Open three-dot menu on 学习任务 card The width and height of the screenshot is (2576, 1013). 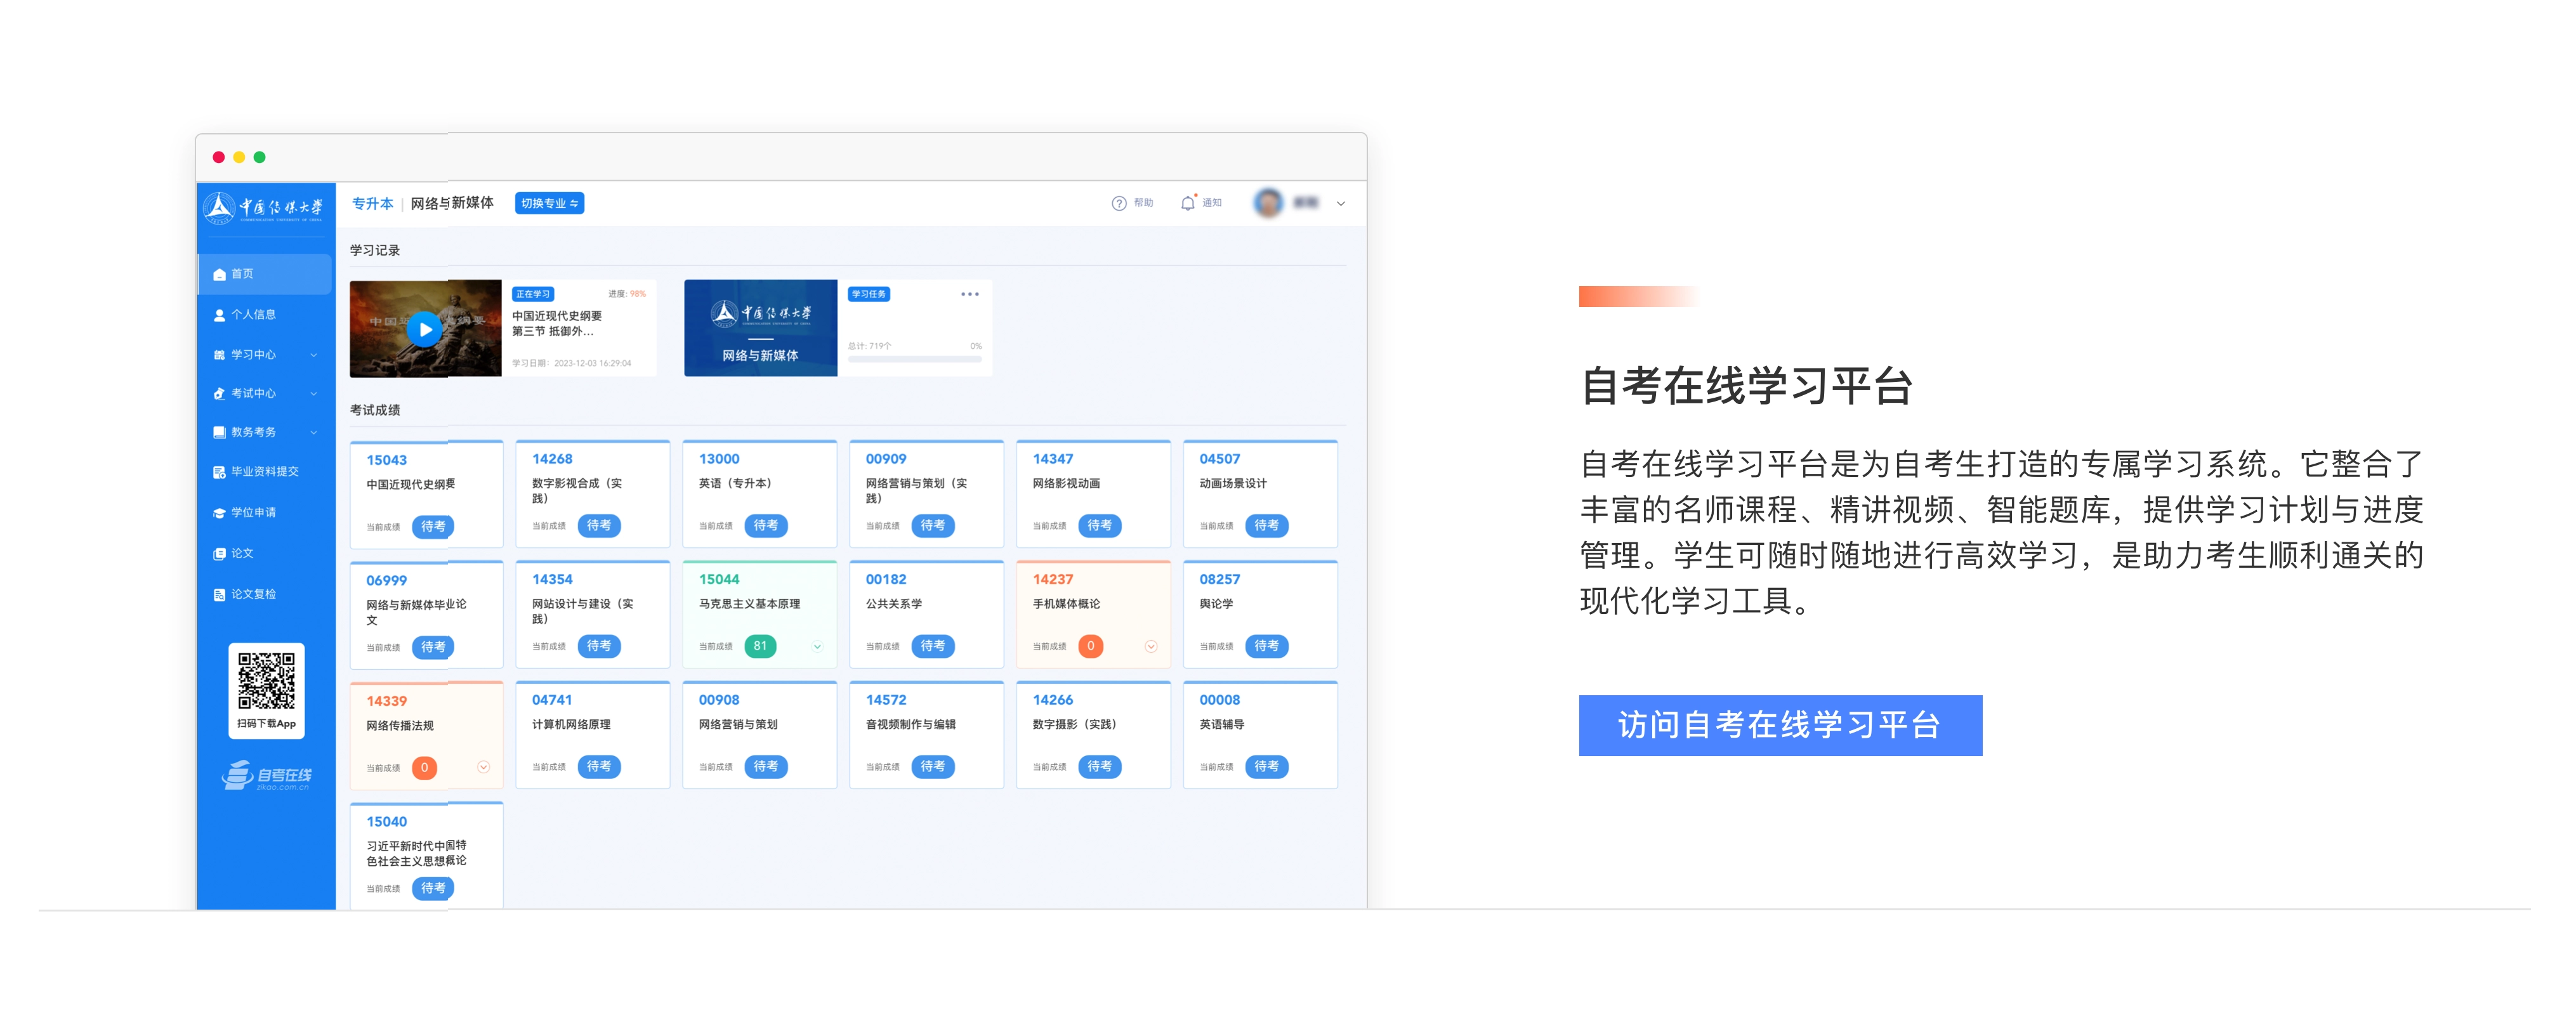pos(969,294)
